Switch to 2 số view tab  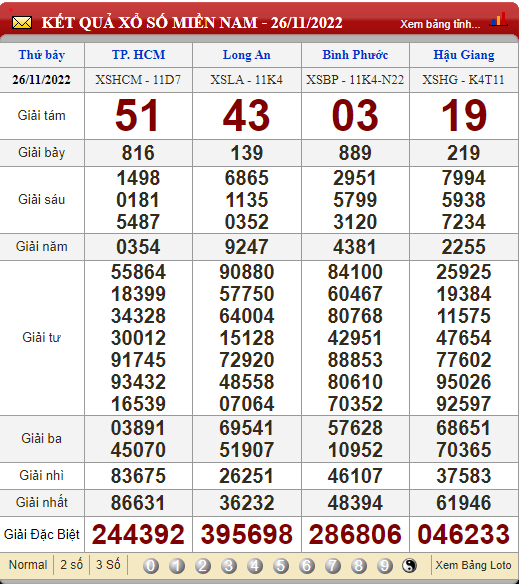[72, 565]
